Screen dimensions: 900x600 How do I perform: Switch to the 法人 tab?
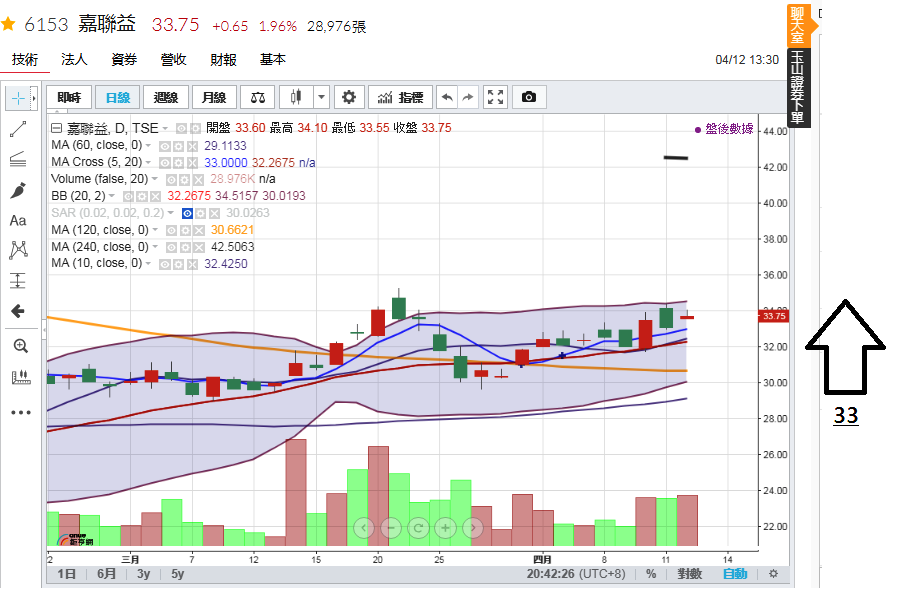point(74,59)
